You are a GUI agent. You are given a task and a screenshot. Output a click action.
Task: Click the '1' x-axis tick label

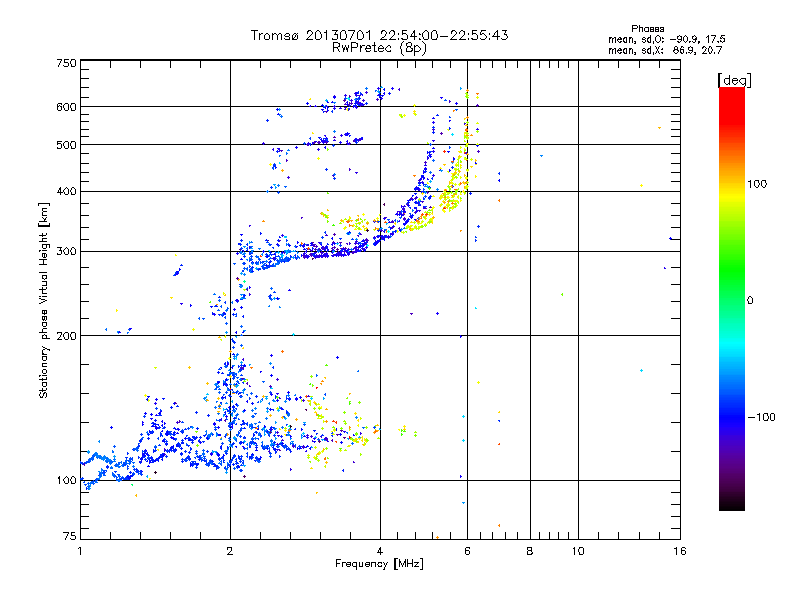80,551
